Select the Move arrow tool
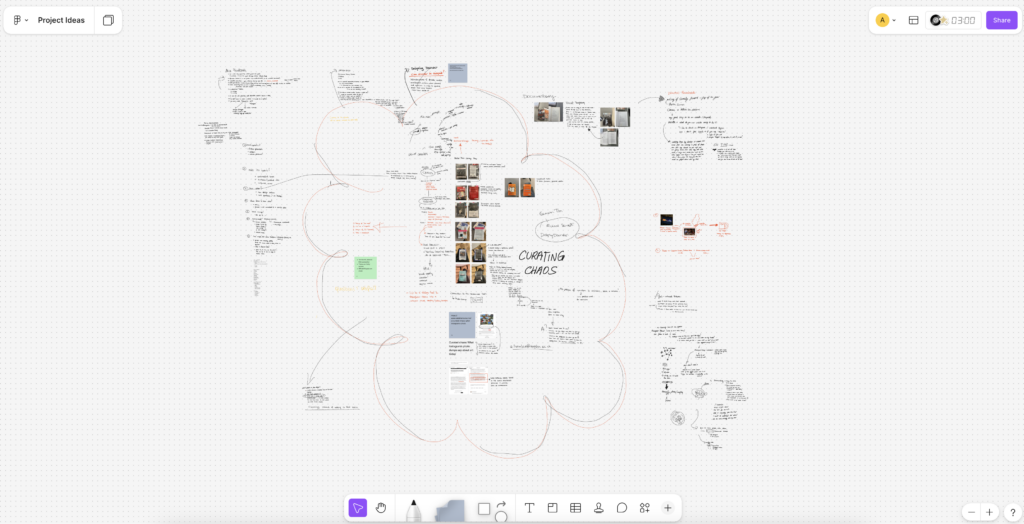This screenshot has width=1024, height=524. [x=358, y=508]
